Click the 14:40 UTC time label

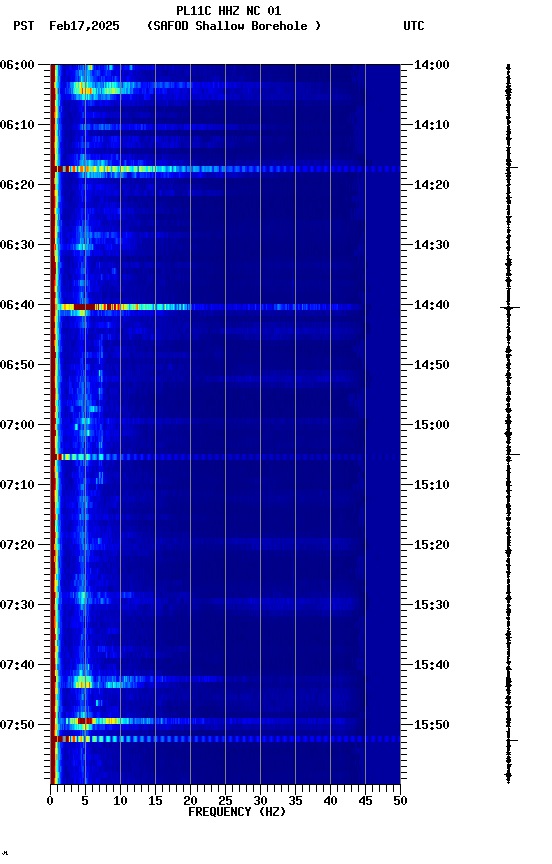[x=432, y=305]
